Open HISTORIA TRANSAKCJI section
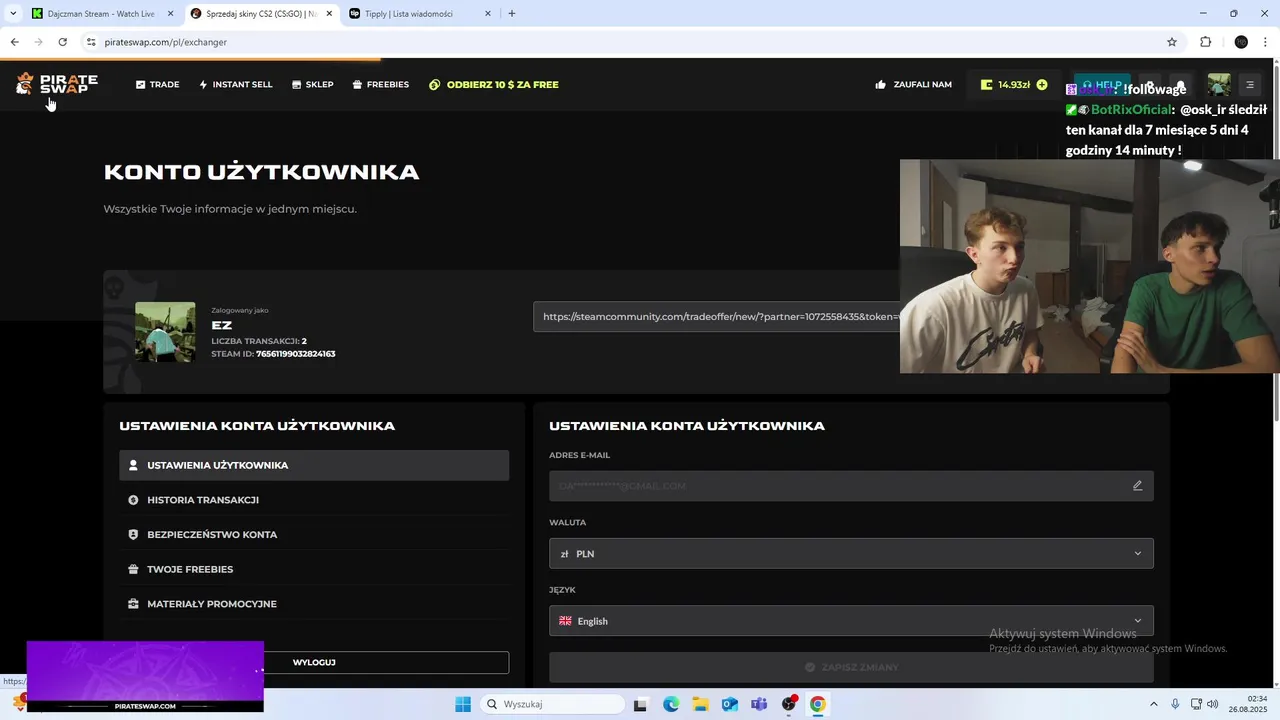This screenshot has height=720, width=1280. coord(314,500)
